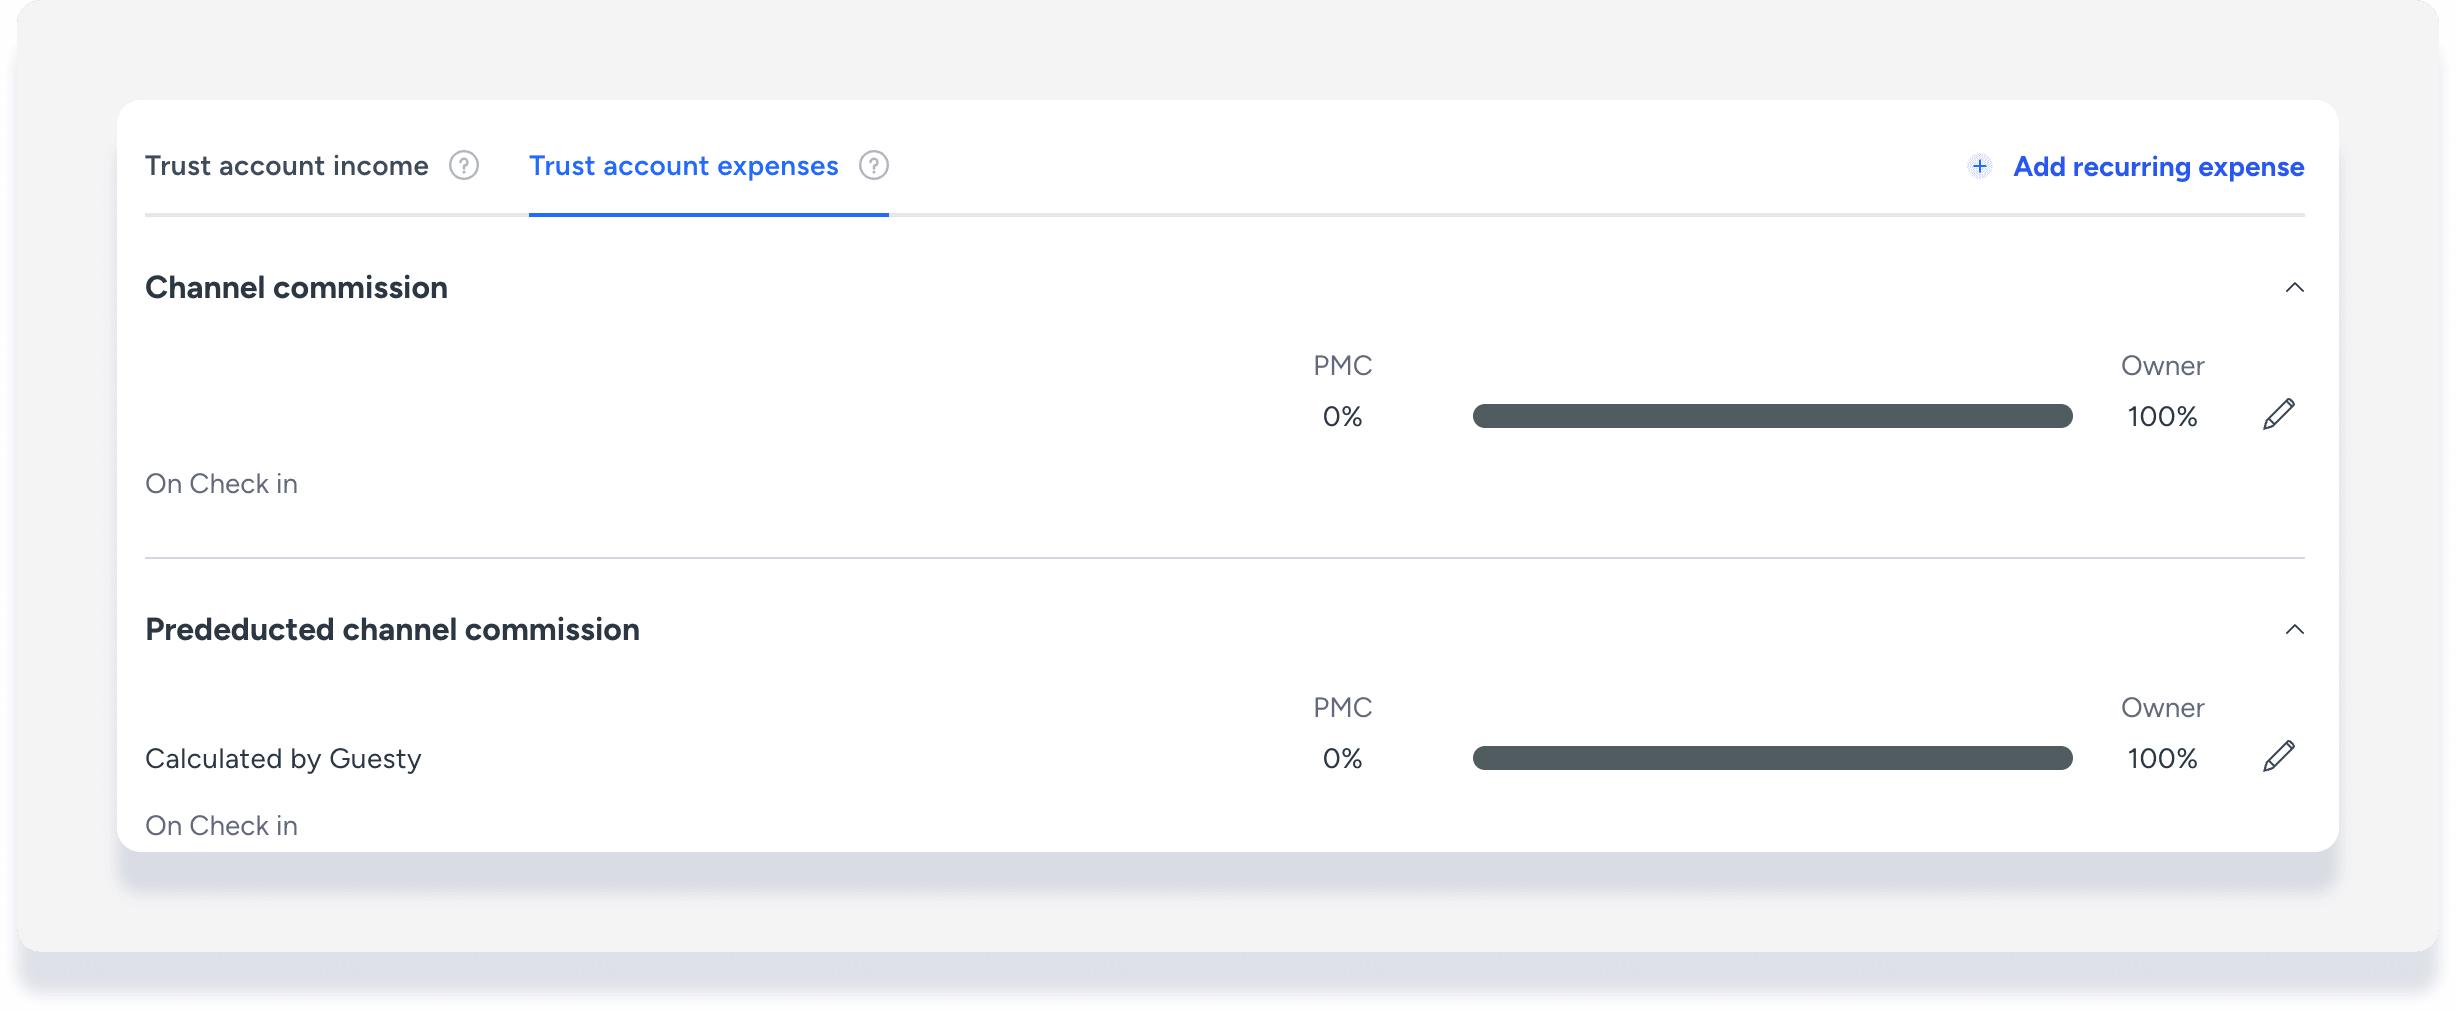The height and width of the screenshot is (1011, 2456).
Task: Click the Calculated by Guesty label
Action: click(283, 759)
